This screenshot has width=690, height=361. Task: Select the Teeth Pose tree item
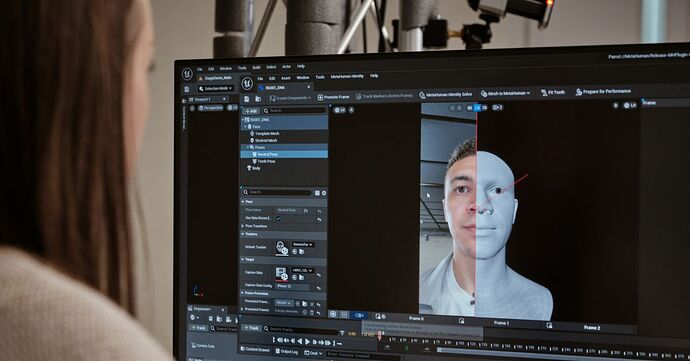pos(264,162)
